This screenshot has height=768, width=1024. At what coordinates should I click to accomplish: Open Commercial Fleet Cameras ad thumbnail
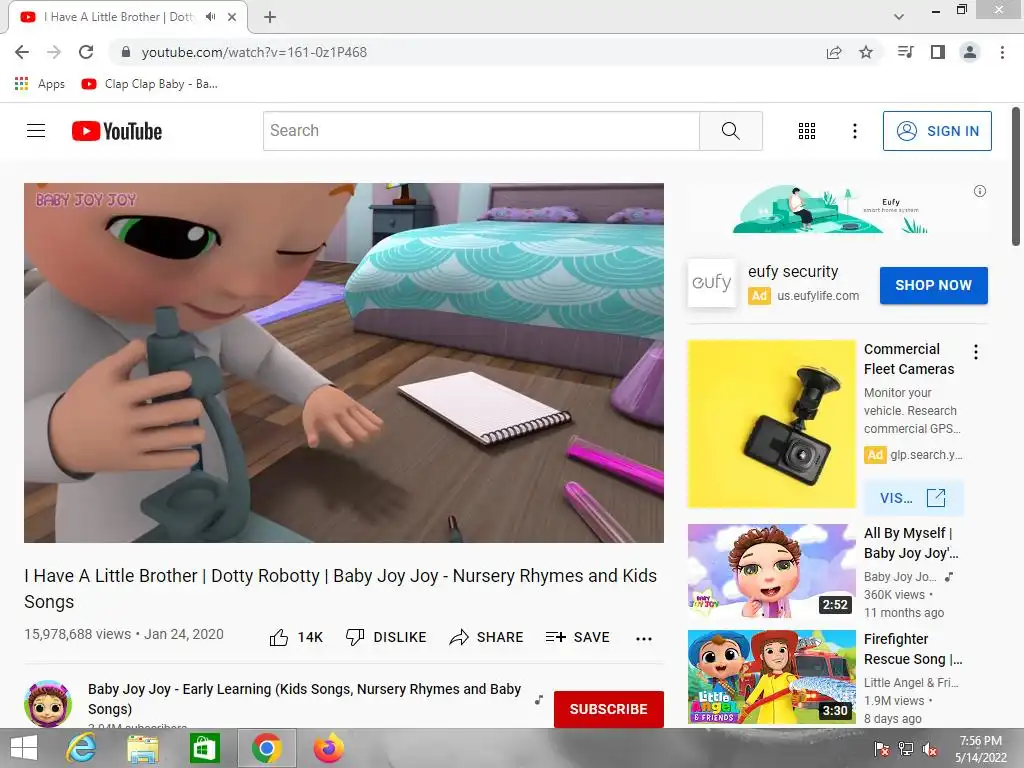[771, 424]
